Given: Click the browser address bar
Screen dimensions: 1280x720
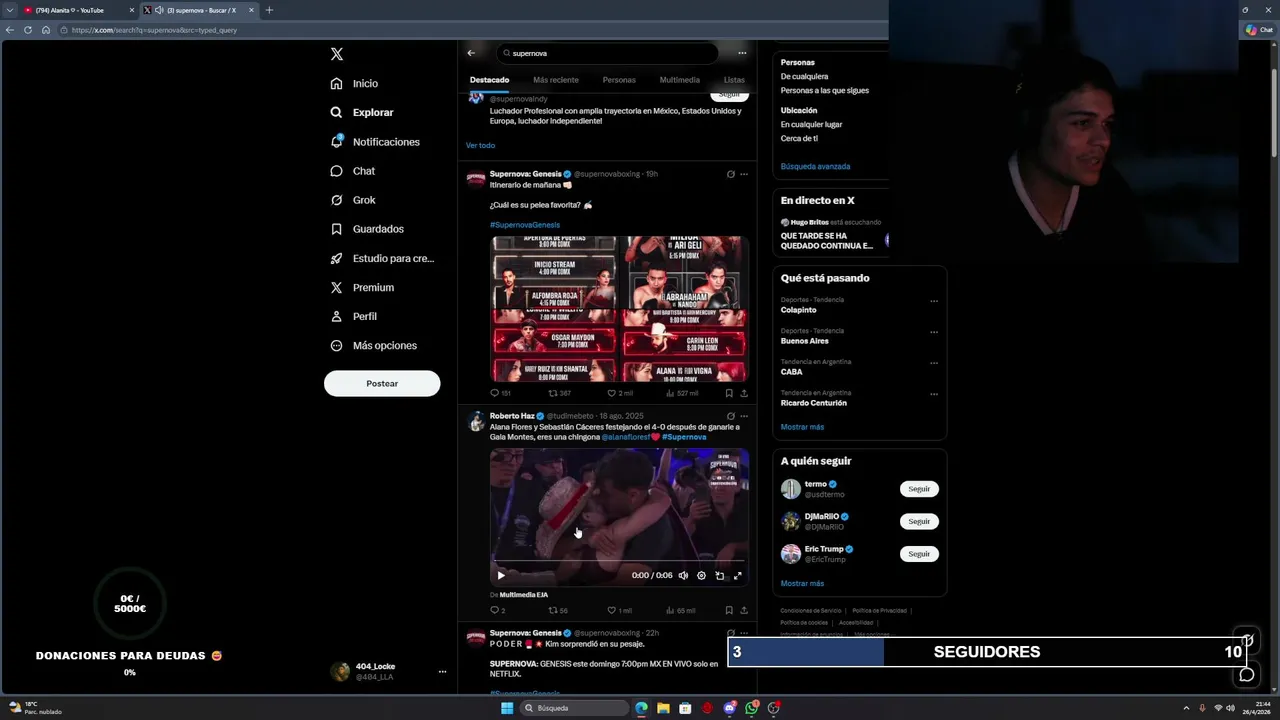Looking at the screenshot, I should pyautogui.click(x=470, y=30).
